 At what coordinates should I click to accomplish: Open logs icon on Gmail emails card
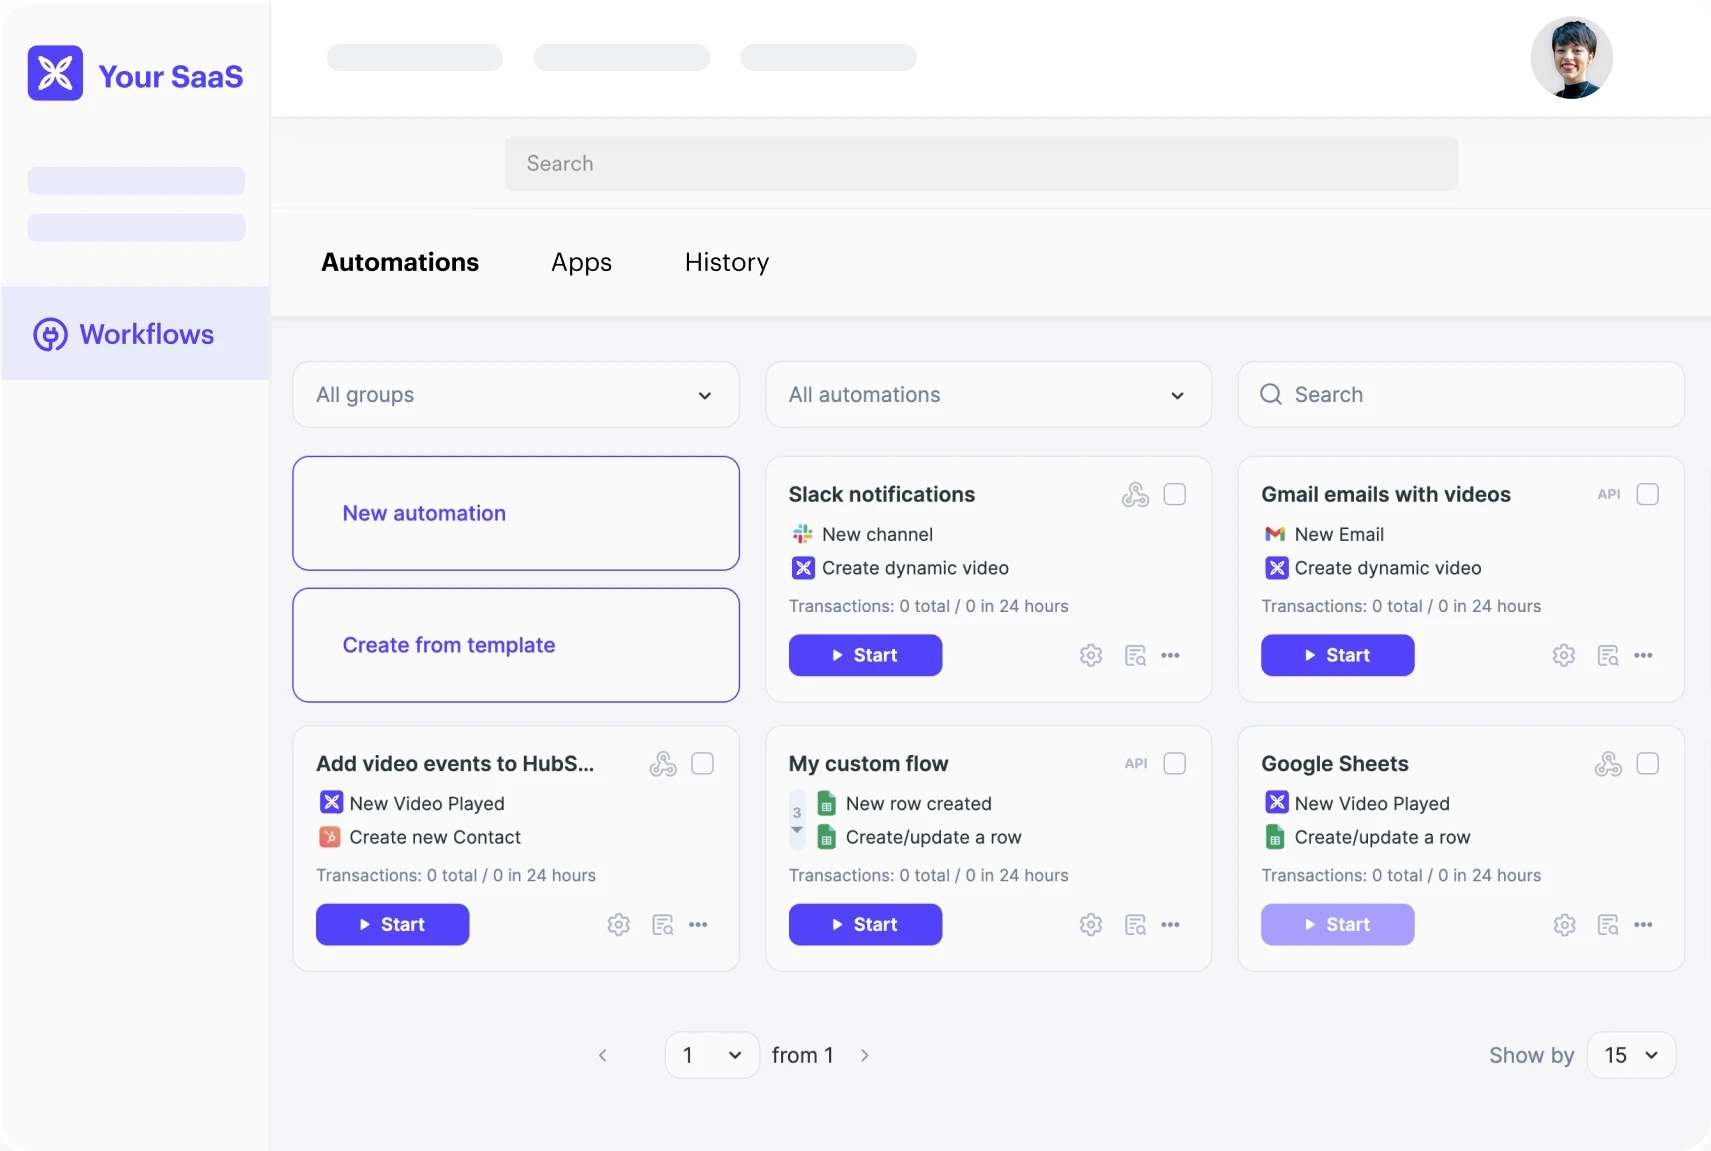click(x=1608, y=655)
